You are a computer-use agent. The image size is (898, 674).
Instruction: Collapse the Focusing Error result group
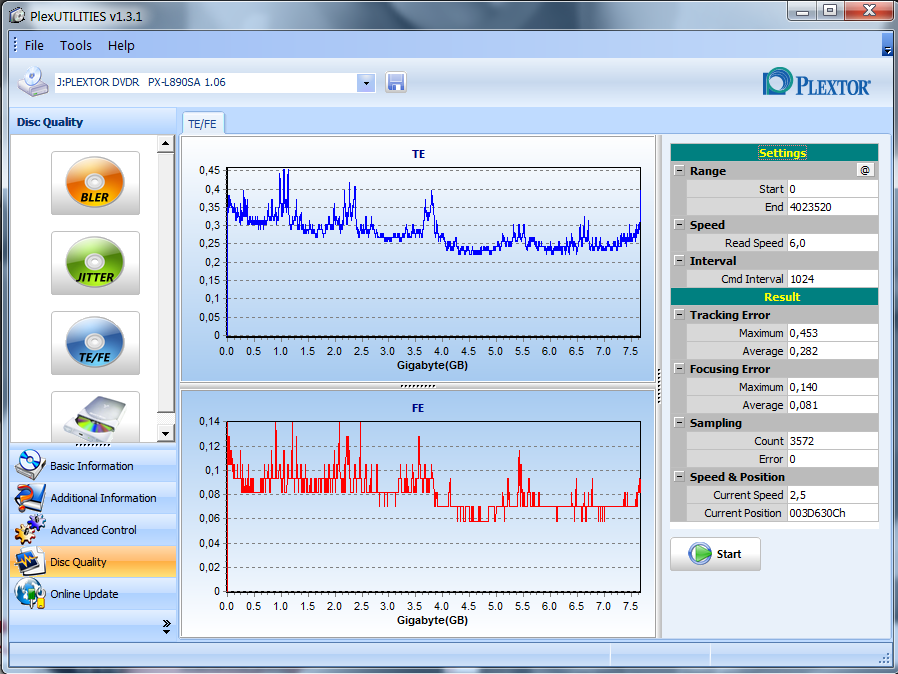[x=679, y=369]
